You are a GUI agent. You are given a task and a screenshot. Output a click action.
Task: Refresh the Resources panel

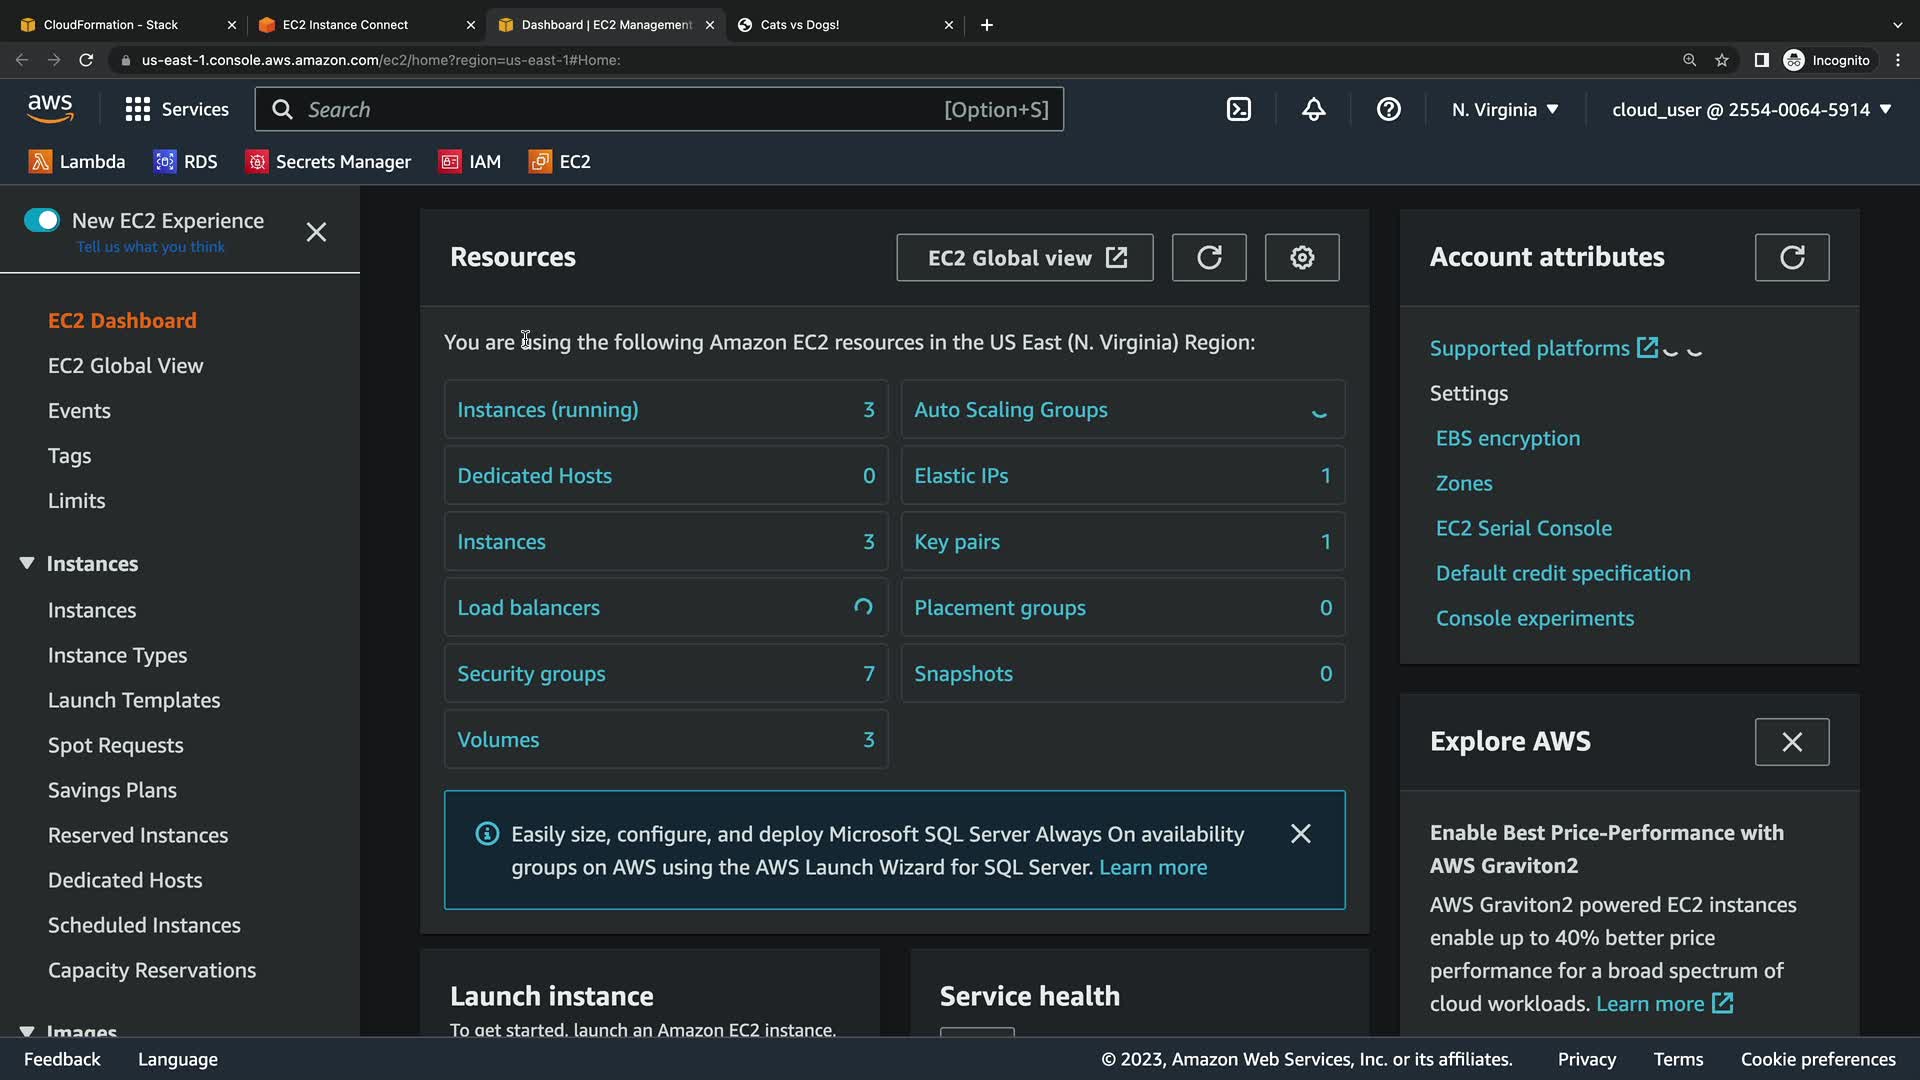tap(1209, 257)
